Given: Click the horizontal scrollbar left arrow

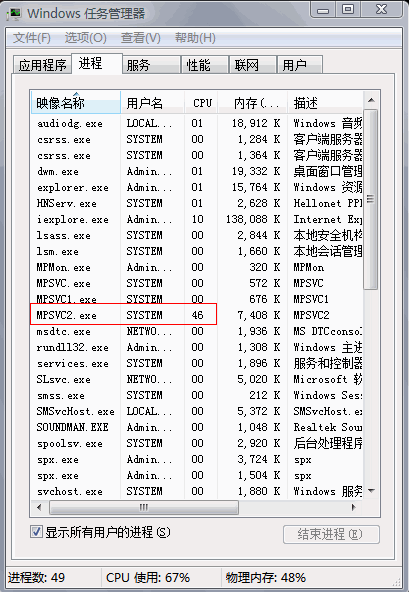Looking at the screenshot, I should click(39, 507).
